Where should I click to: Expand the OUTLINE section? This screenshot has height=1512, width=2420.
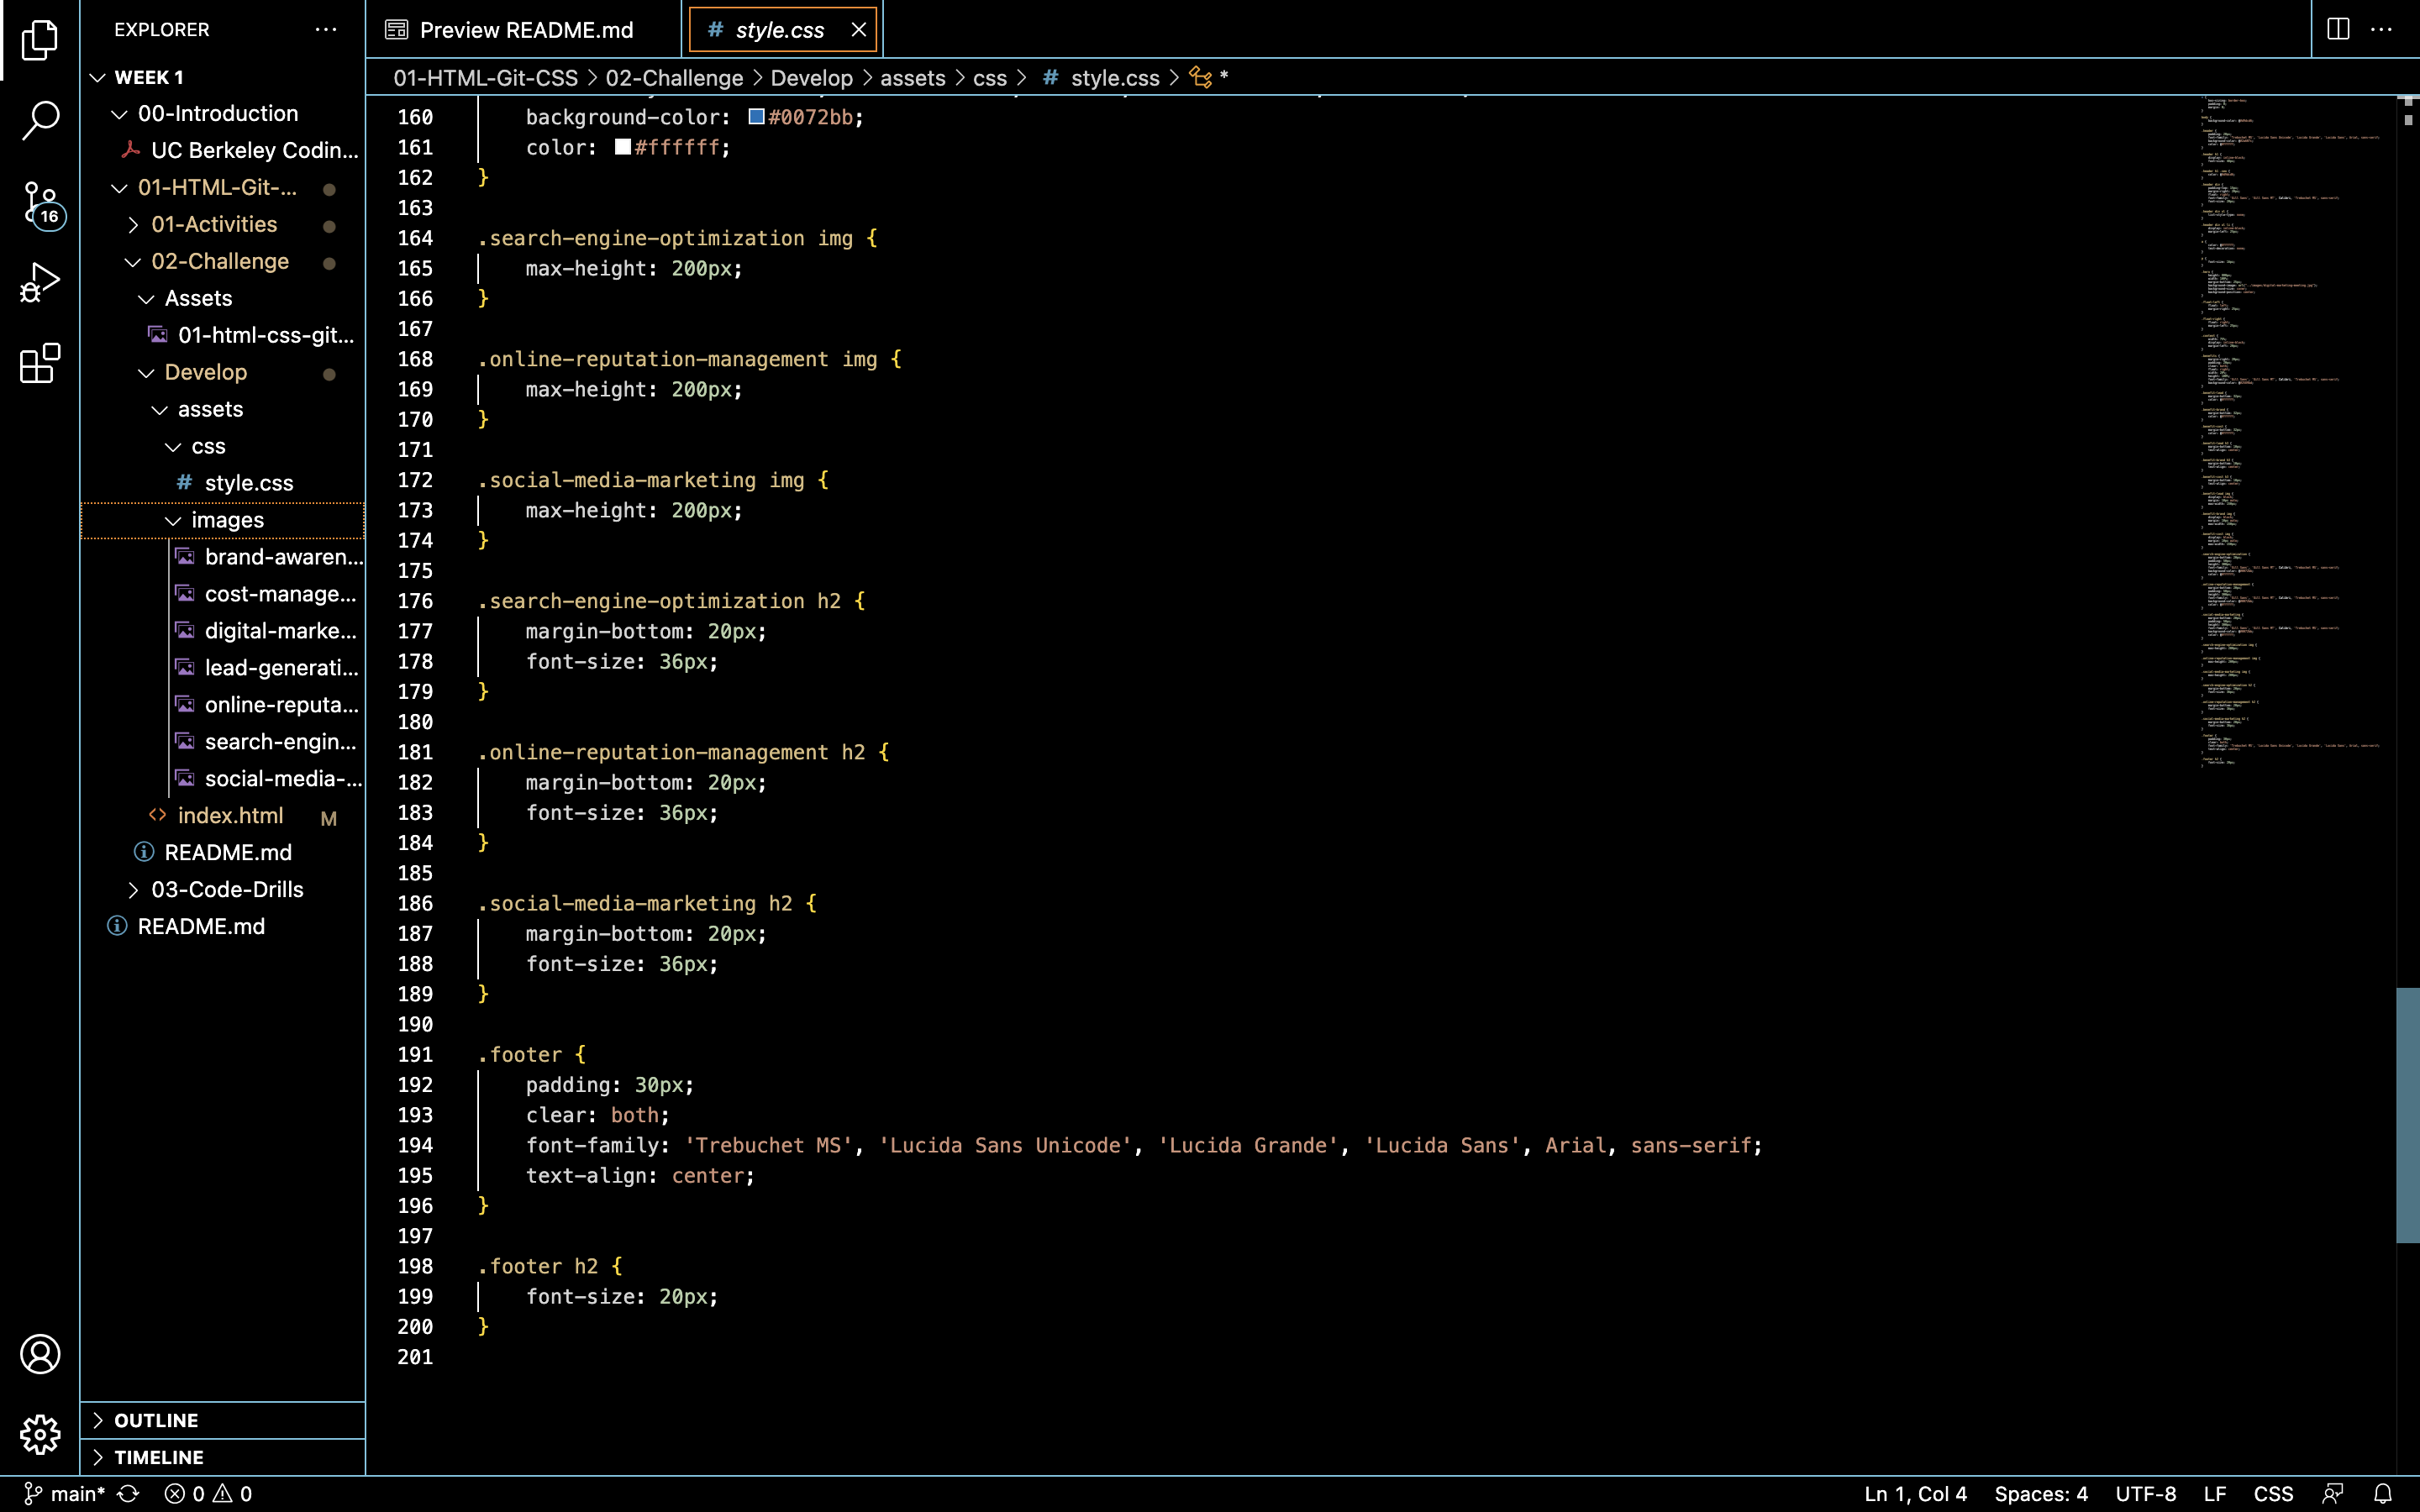pyautogui.click(x=155, y=1420)
